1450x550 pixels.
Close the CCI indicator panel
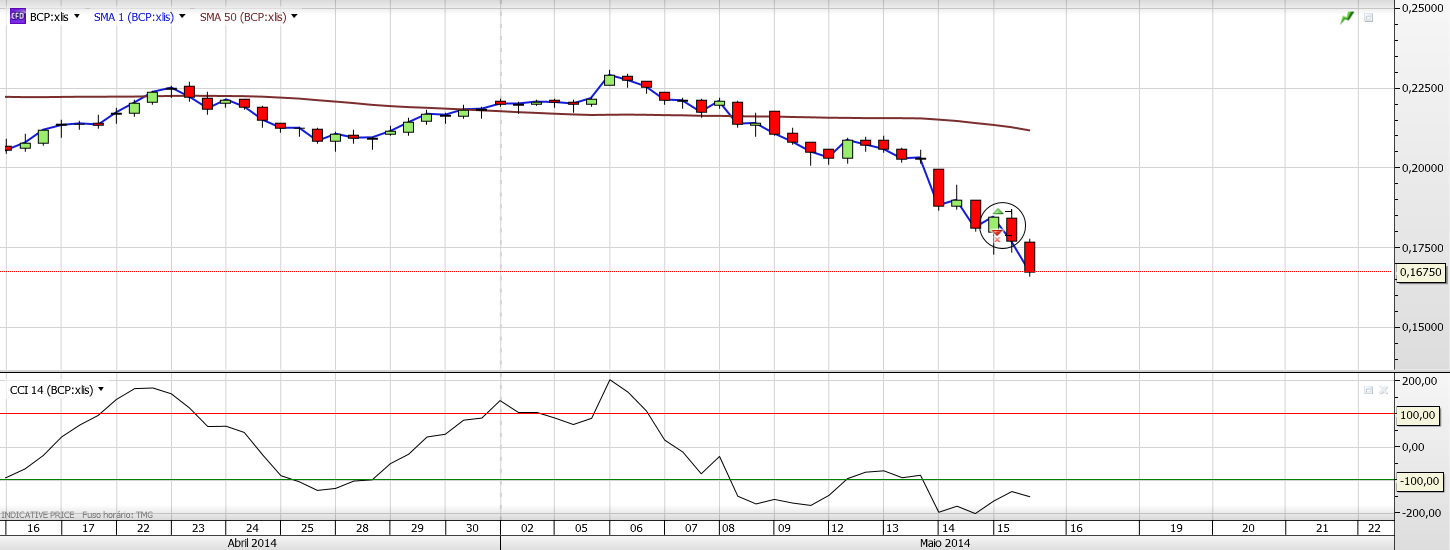coord(1384,390)
